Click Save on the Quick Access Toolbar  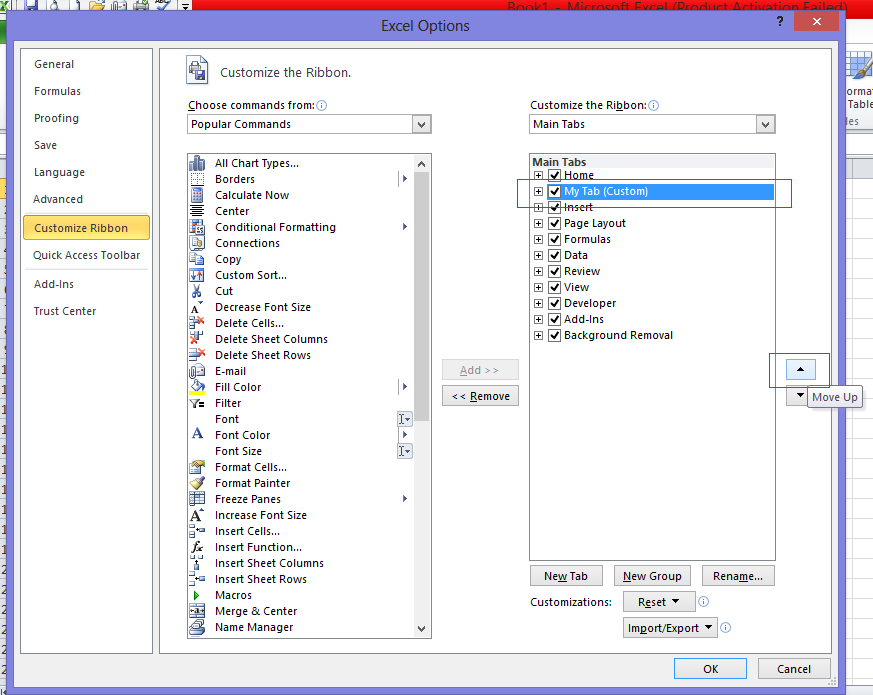[30, 7]
